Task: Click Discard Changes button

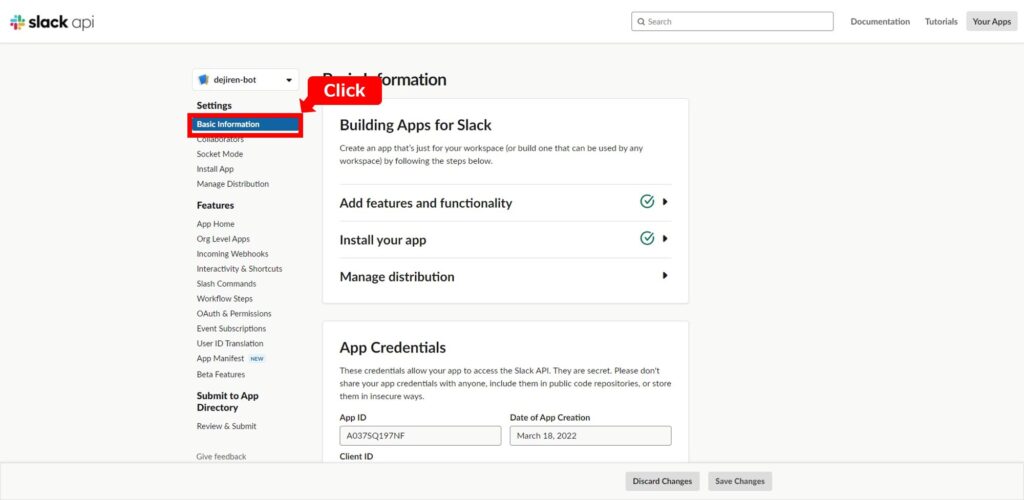Action: pos(662,481)
